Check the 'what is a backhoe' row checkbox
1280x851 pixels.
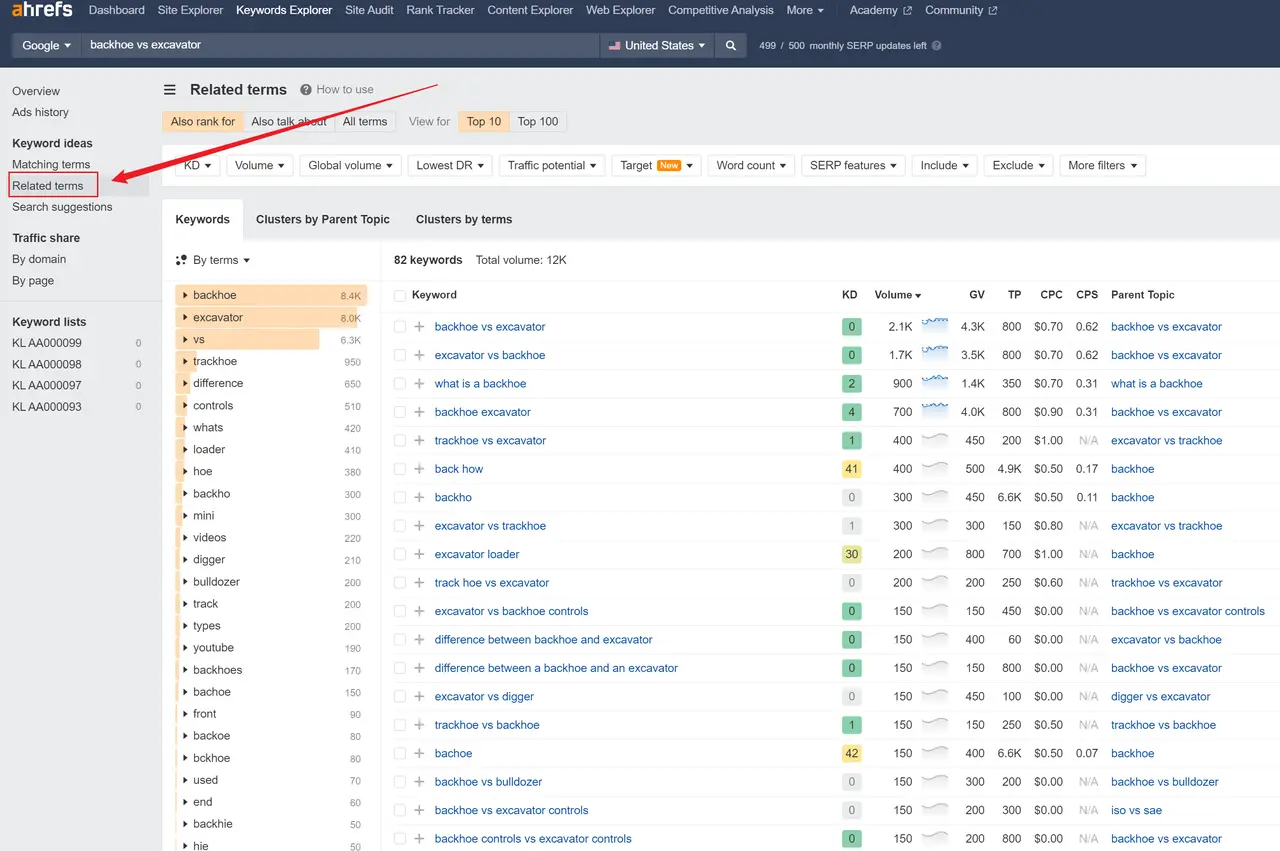coord(400,384)
